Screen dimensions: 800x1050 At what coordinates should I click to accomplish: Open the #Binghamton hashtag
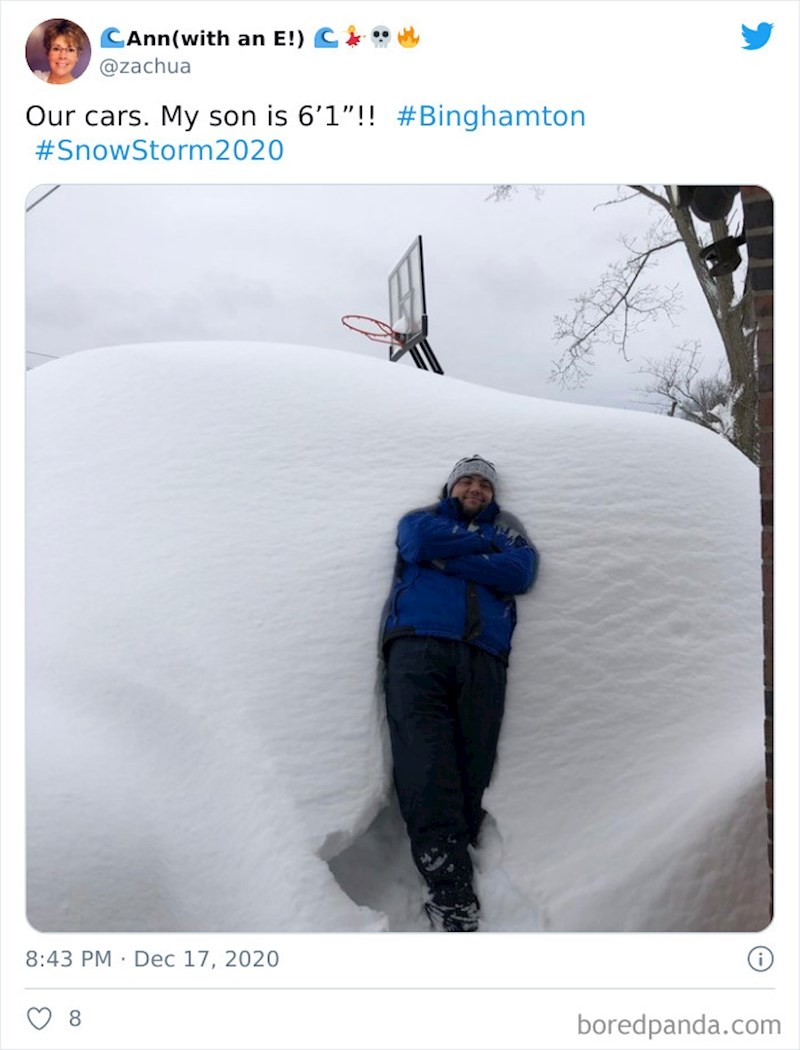click(x=491, y=117)
